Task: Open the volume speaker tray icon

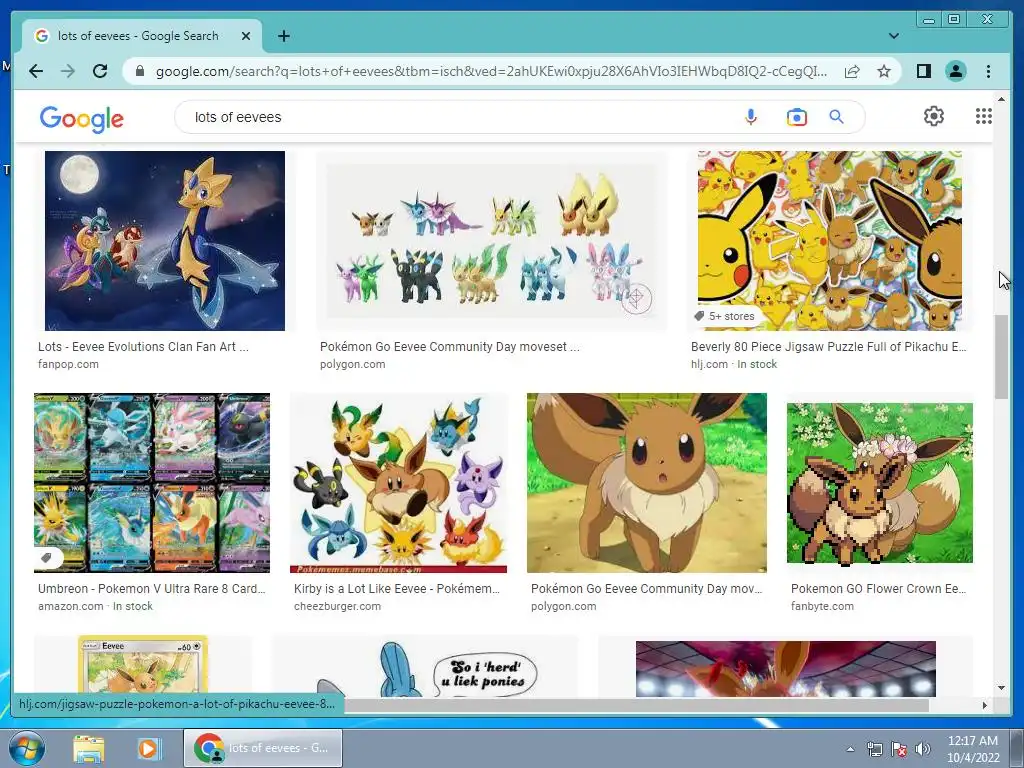Action: pos(923,750)
